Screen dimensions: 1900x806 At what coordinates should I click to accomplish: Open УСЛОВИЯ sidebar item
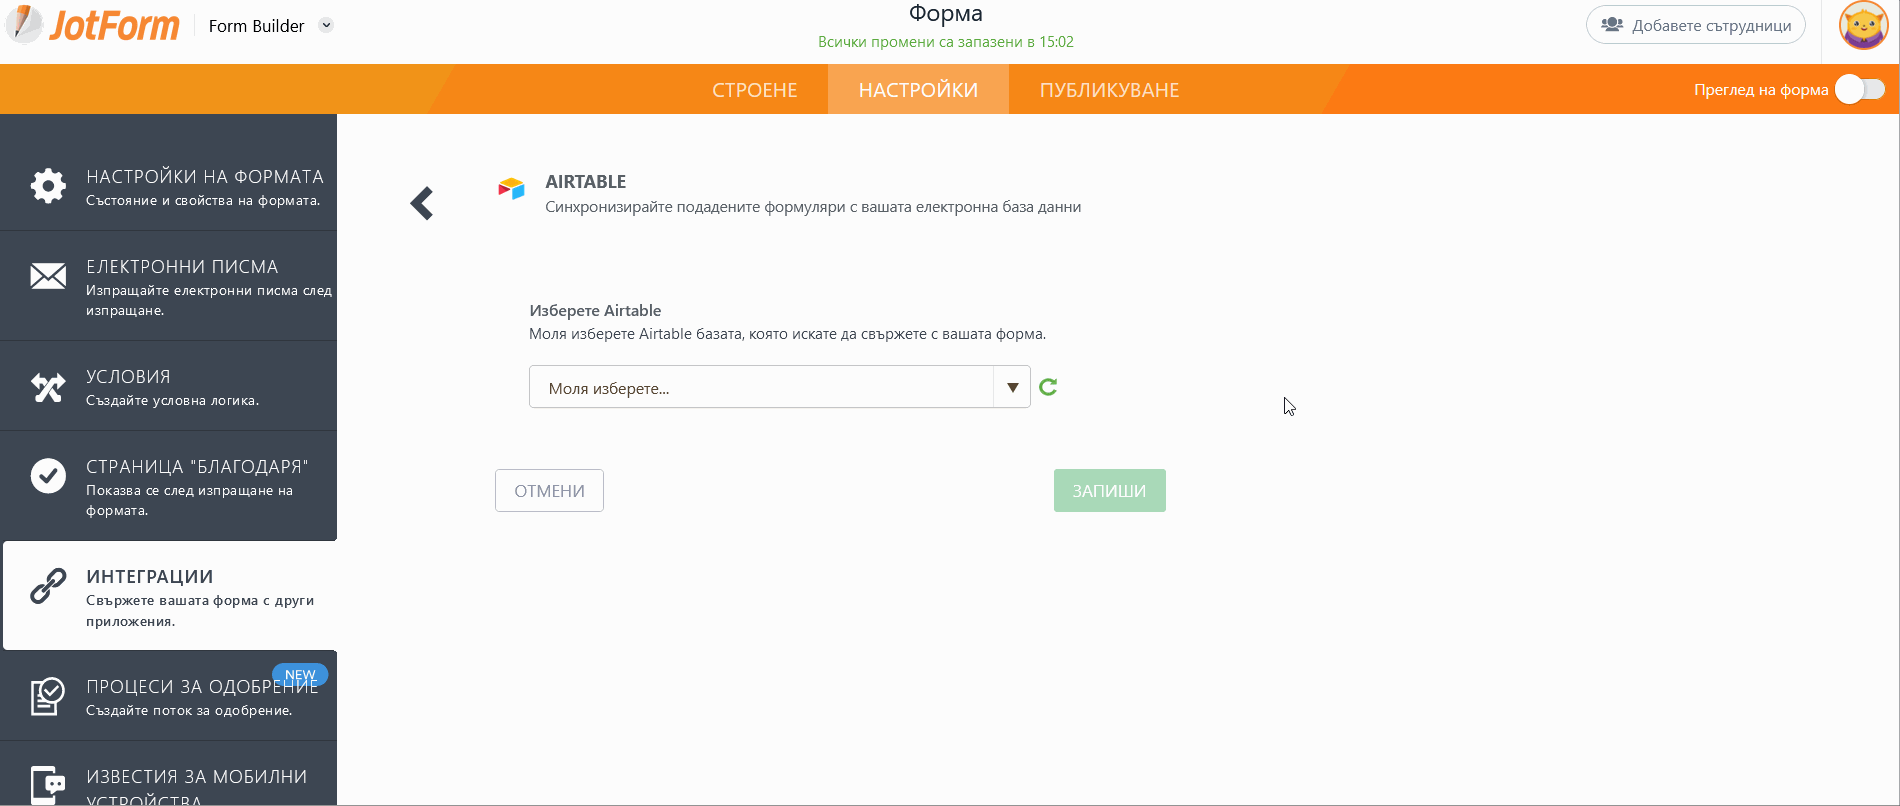[x=168, y=386]
